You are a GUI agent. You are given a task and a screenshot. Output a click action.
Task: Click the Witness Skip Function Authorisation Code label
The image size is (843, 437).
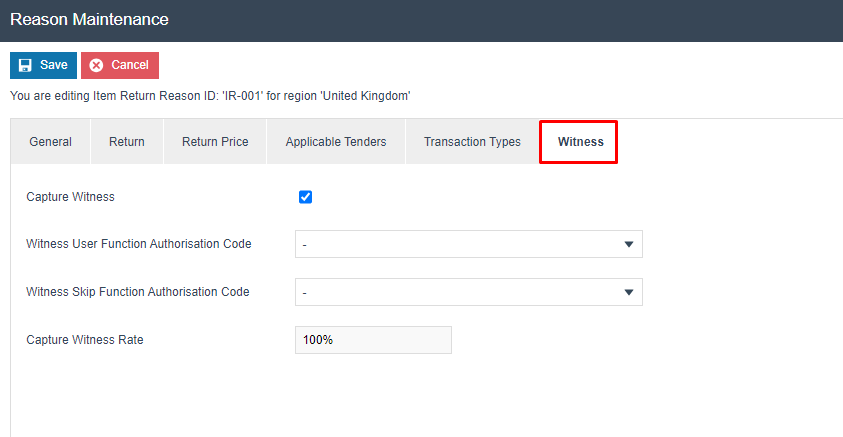pyautogui.click(x=138, y=291)
